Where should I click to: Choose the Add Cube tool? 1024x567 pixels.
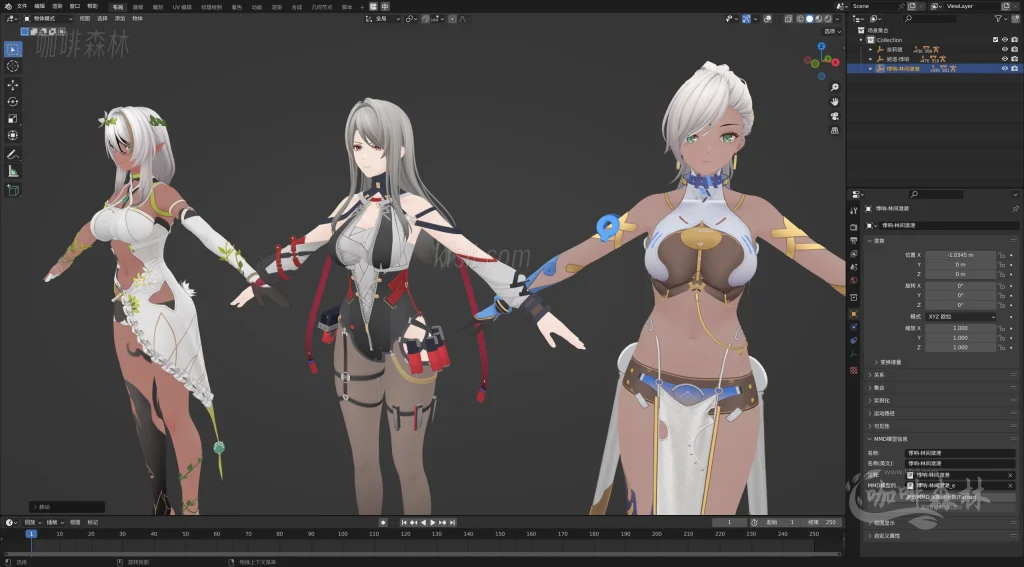pos(12,191)
